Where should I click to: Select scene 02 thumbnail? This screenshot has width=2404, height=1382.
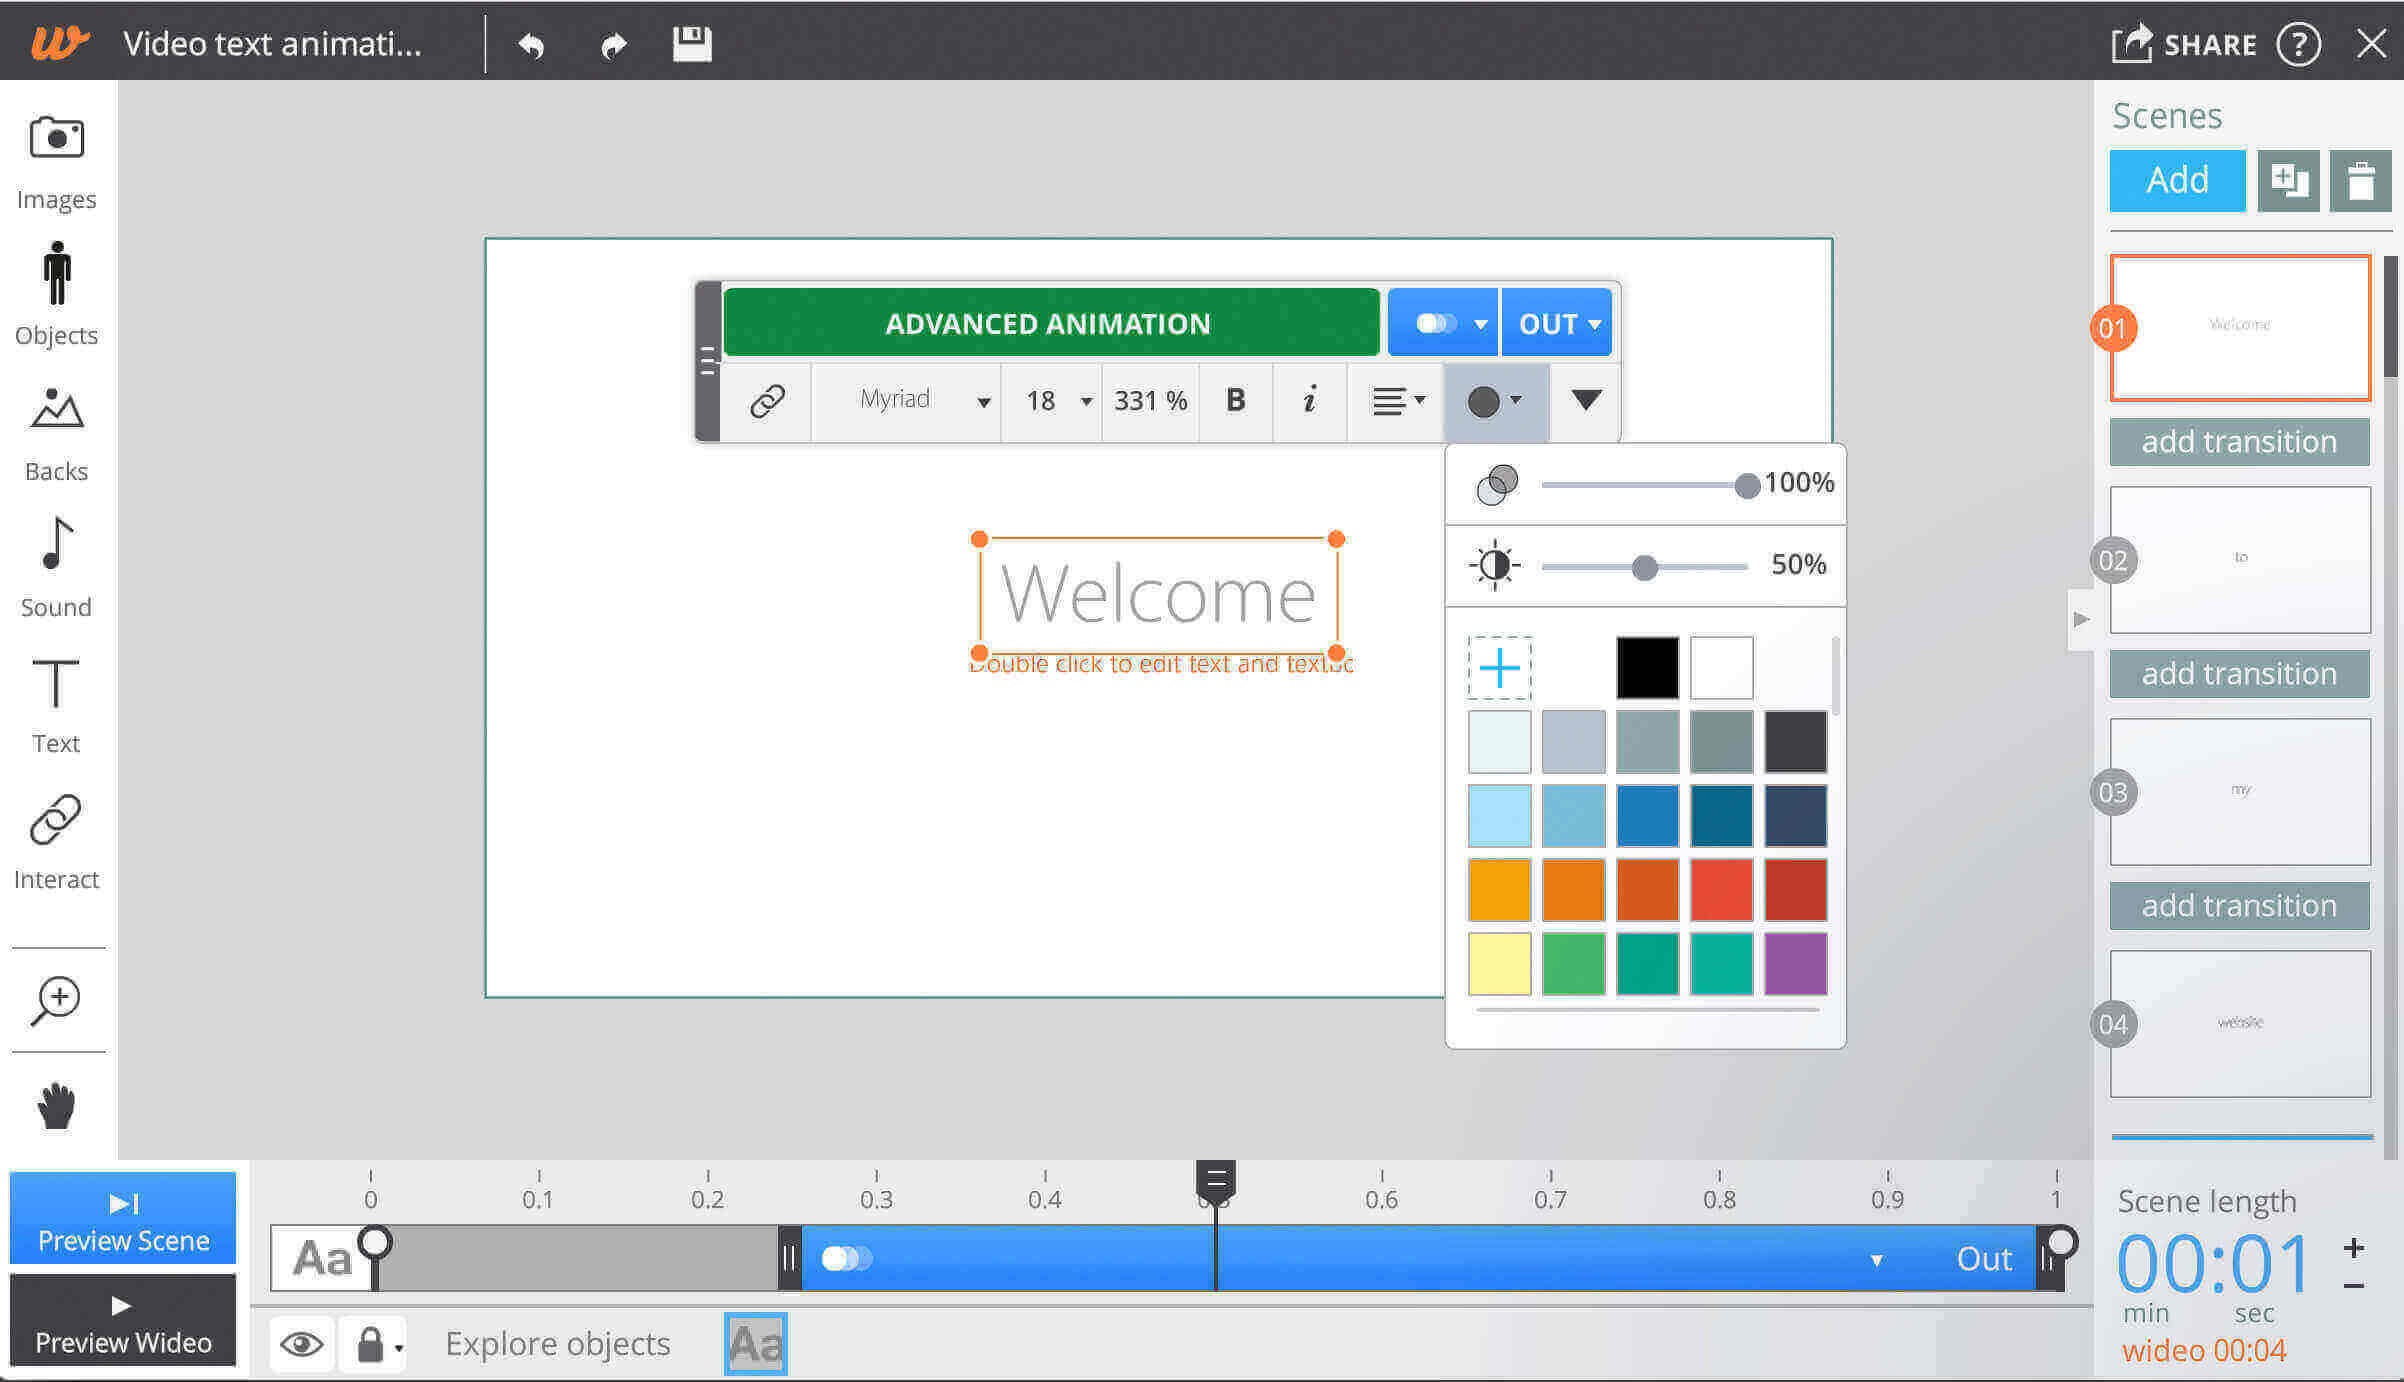click(2239, 560)
